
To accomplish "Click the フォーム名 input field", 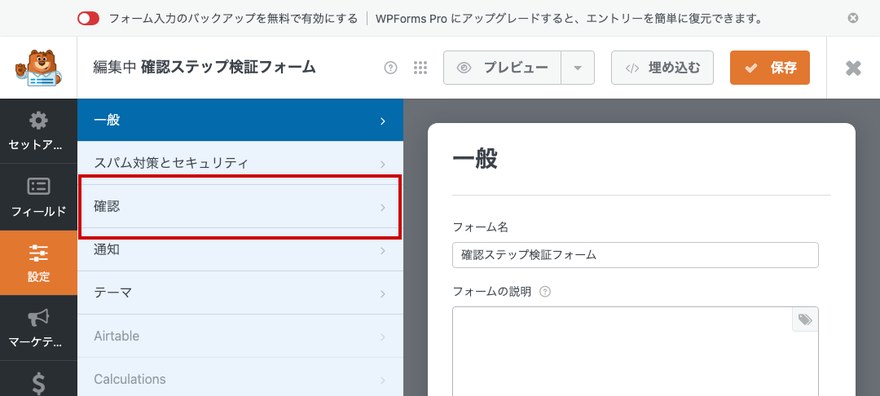I will click(635, 255).
